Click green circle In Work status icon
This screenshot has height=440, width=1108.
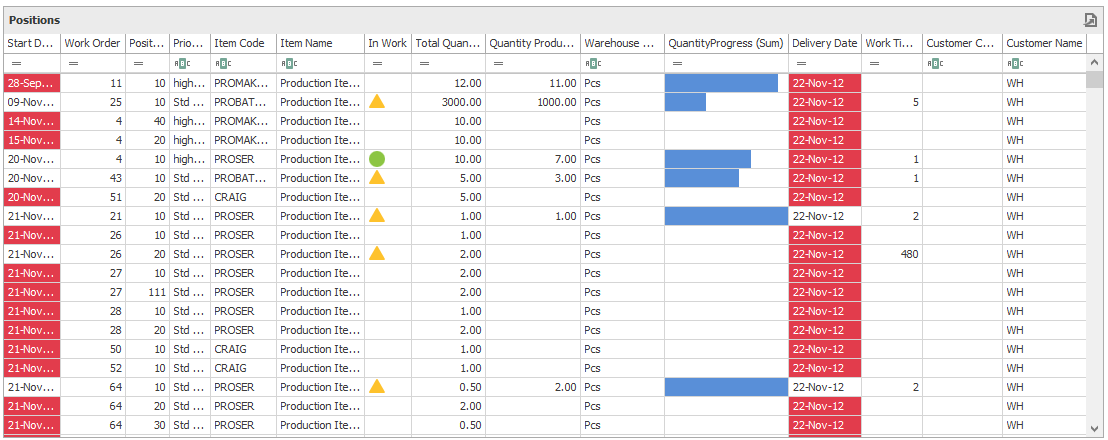377,159
